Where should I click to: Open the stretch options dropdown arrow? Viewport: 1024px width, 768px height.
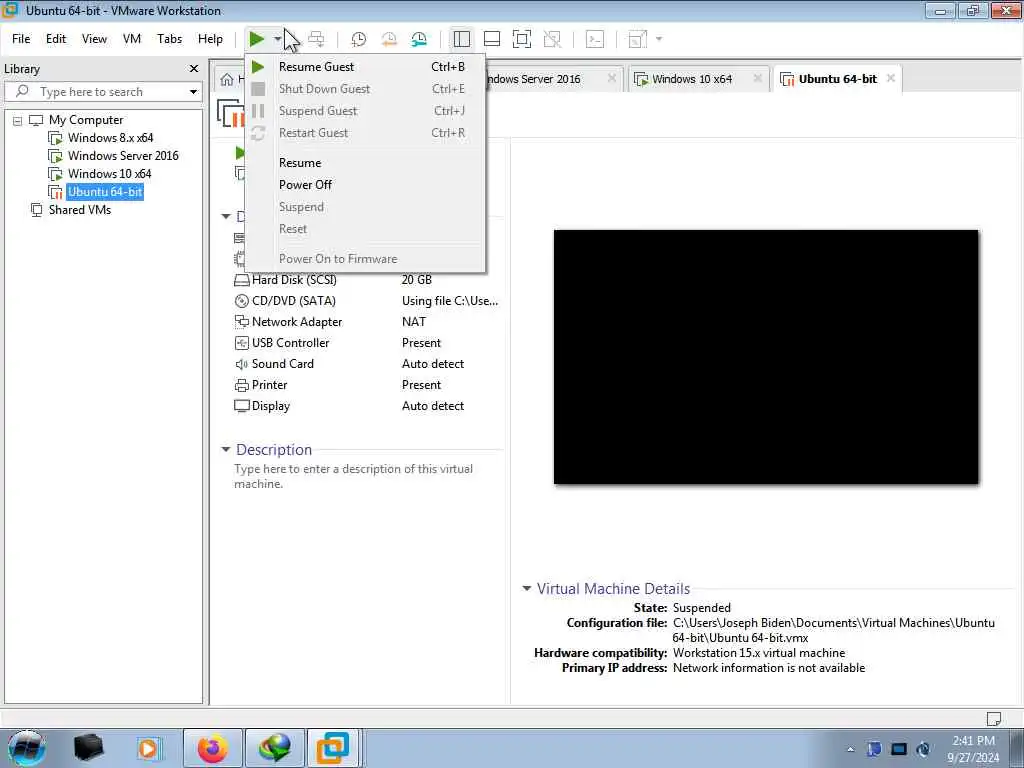pos(659,39)
